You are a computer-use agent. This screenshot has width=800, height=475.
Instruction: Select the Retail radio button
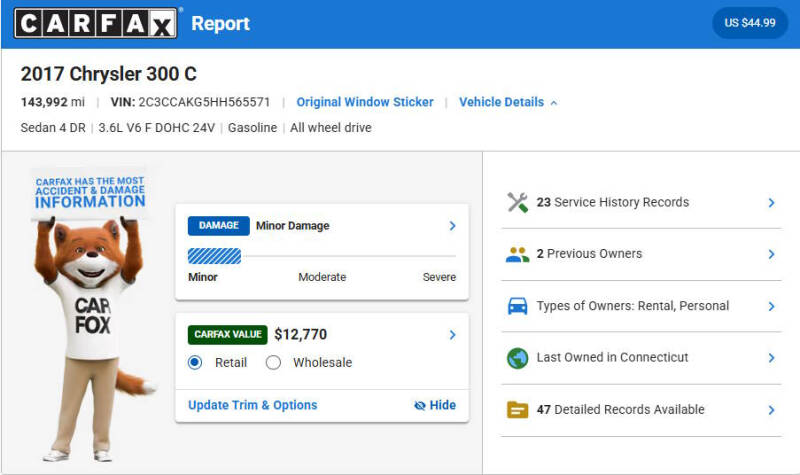click(x=195, y=363)
